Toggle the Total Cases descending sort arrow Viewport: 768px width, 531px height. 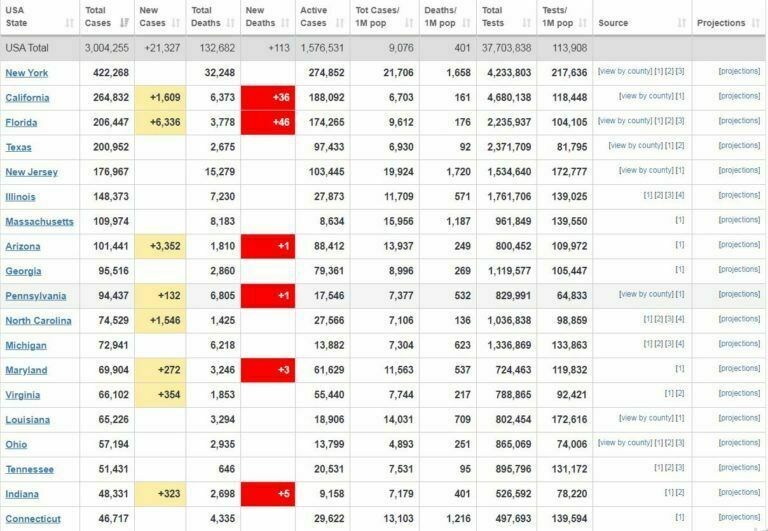tap(124, 23)
